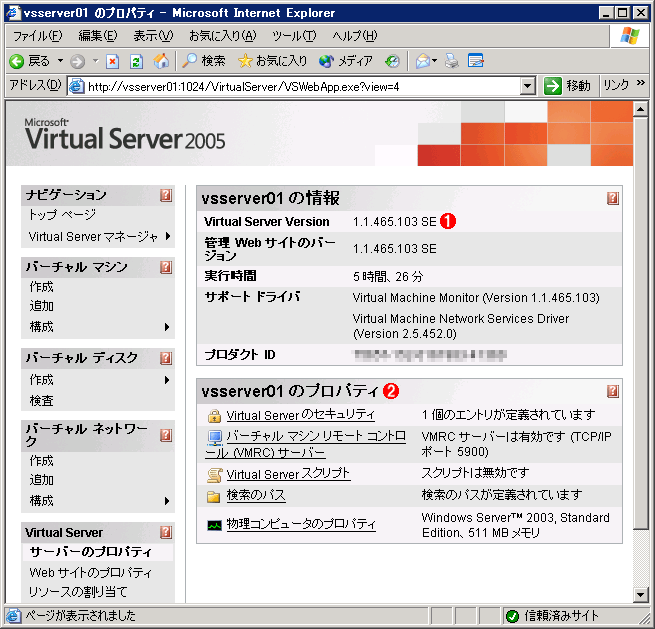This screenshot has width=655, height=629.
Task: Open the Media (メディア) toolbar button
Action: pos(345,61)
